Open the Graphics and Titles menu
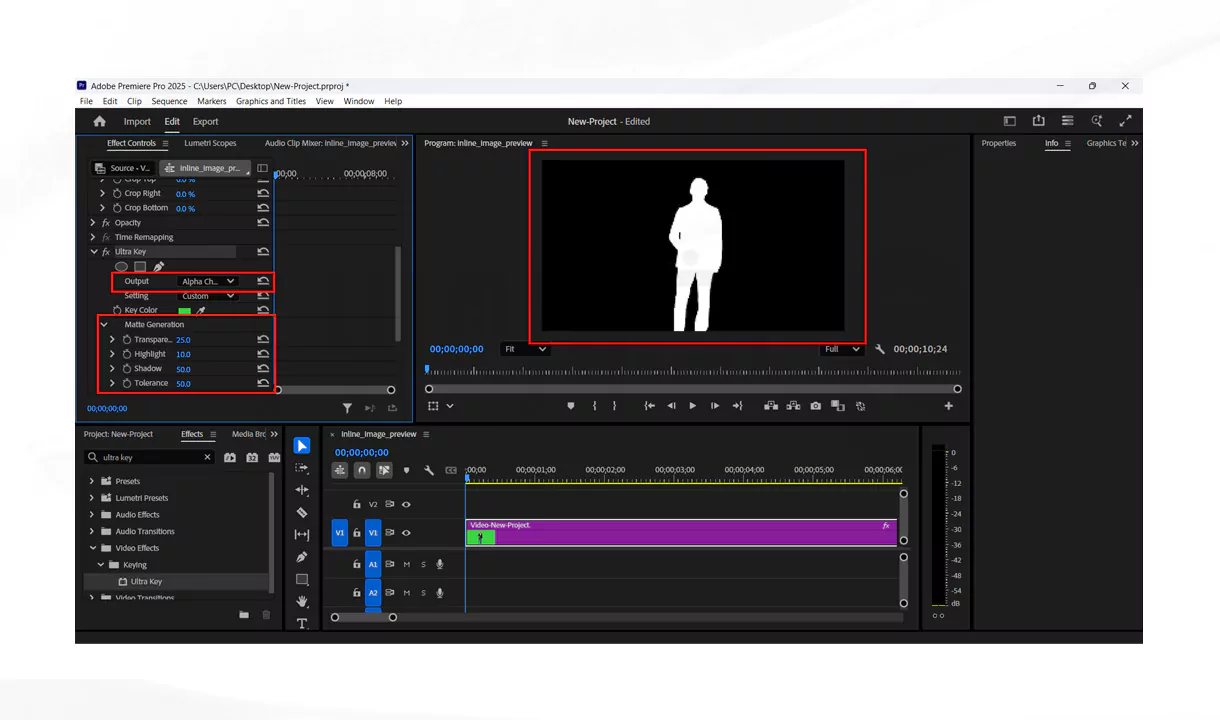1220x720 pixels. [271, 101]
